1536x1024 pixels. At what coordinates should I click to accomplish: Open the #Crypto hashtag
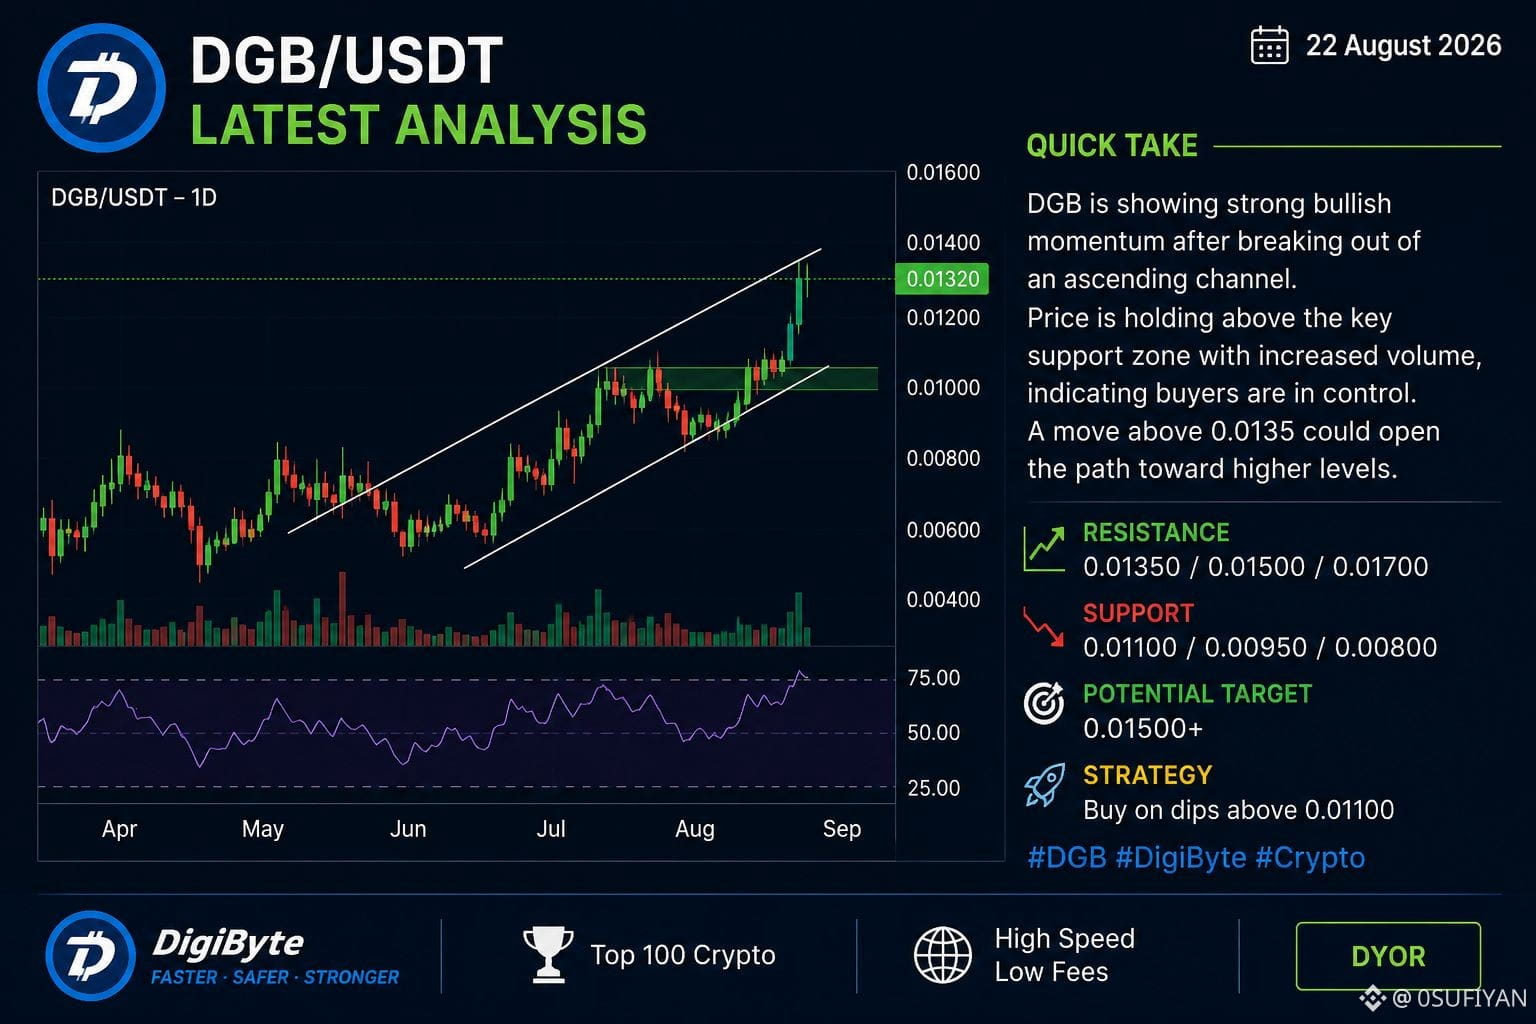[x=1310, y=858]
